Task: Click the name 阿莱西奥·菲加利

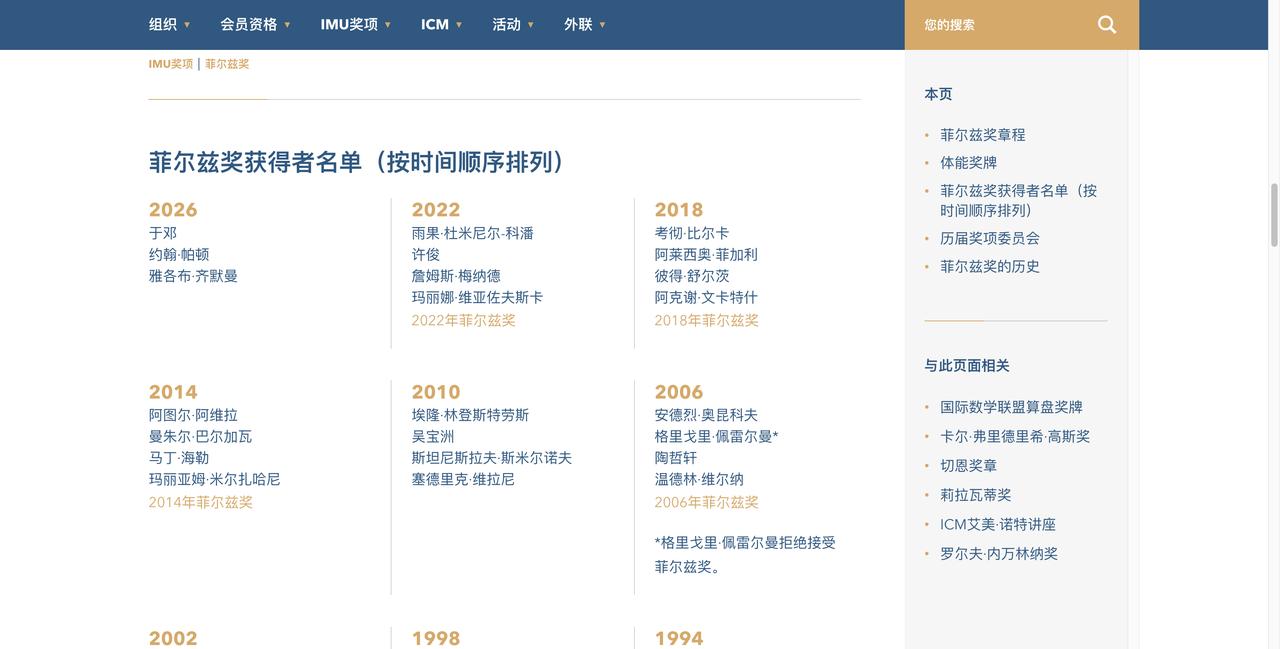Action: point(707,255)
